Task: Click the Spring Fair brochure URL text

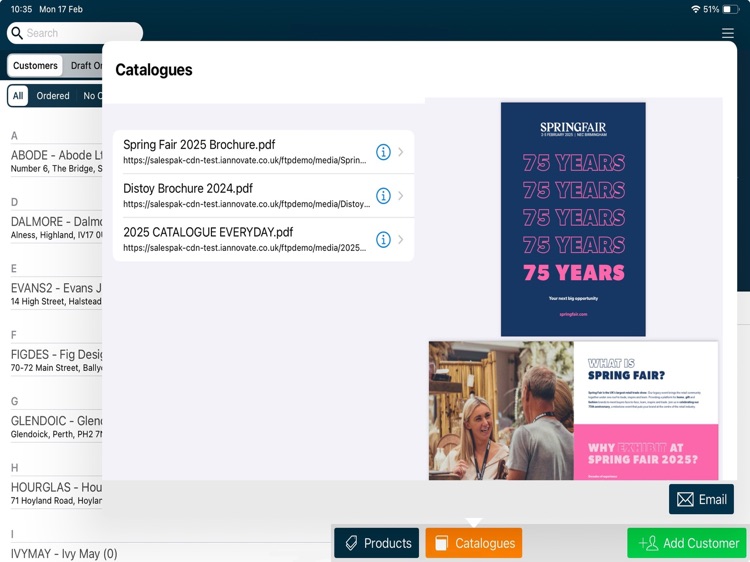Action: tap(245, 160)
